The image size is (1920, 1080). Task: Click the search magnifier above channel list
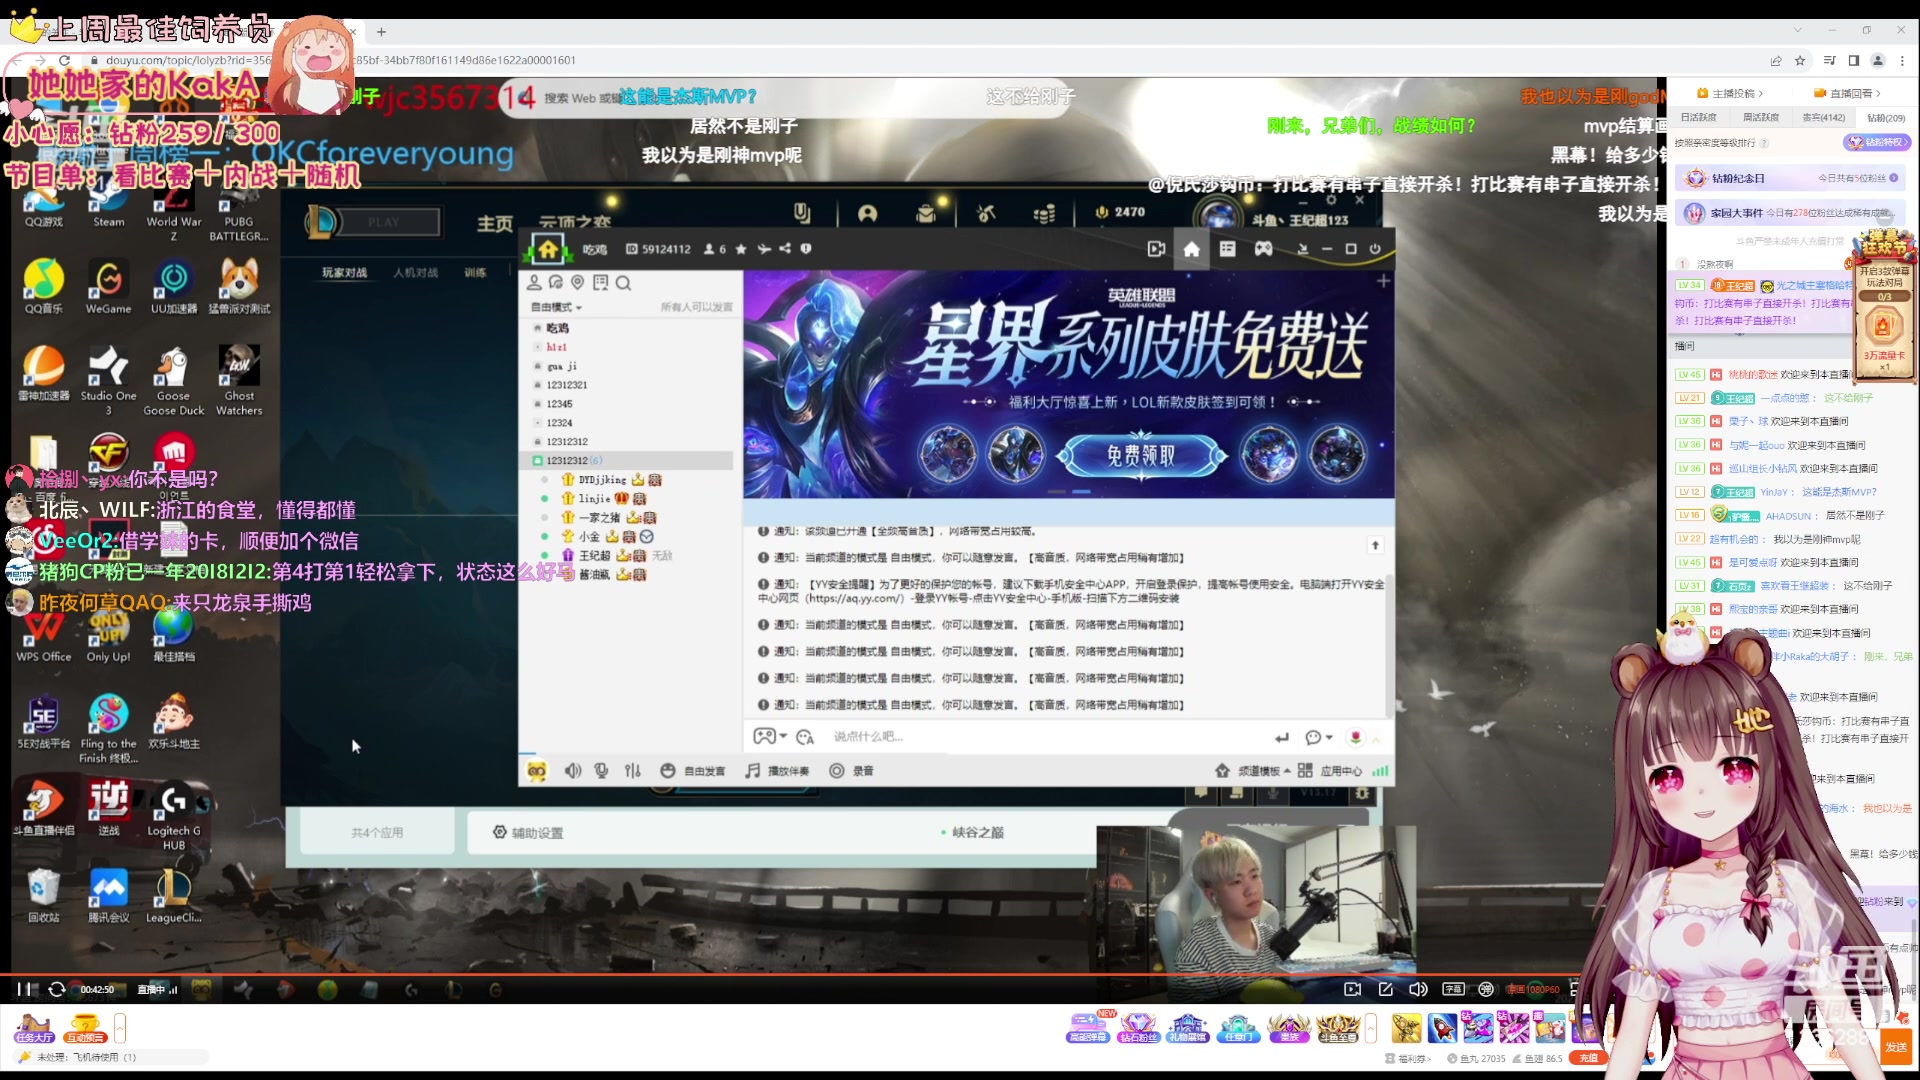pos(623,283)
